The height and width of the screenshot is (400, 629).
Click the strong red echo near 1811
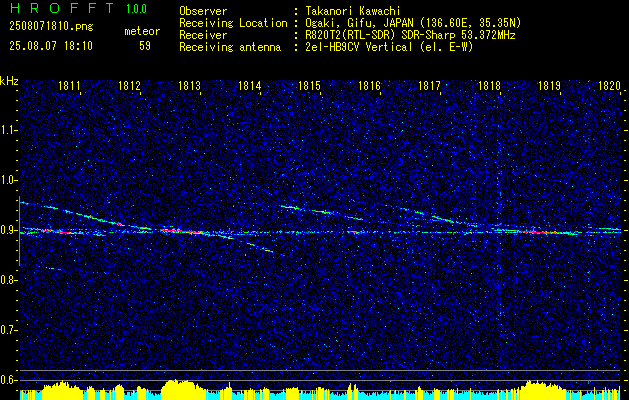60,231
